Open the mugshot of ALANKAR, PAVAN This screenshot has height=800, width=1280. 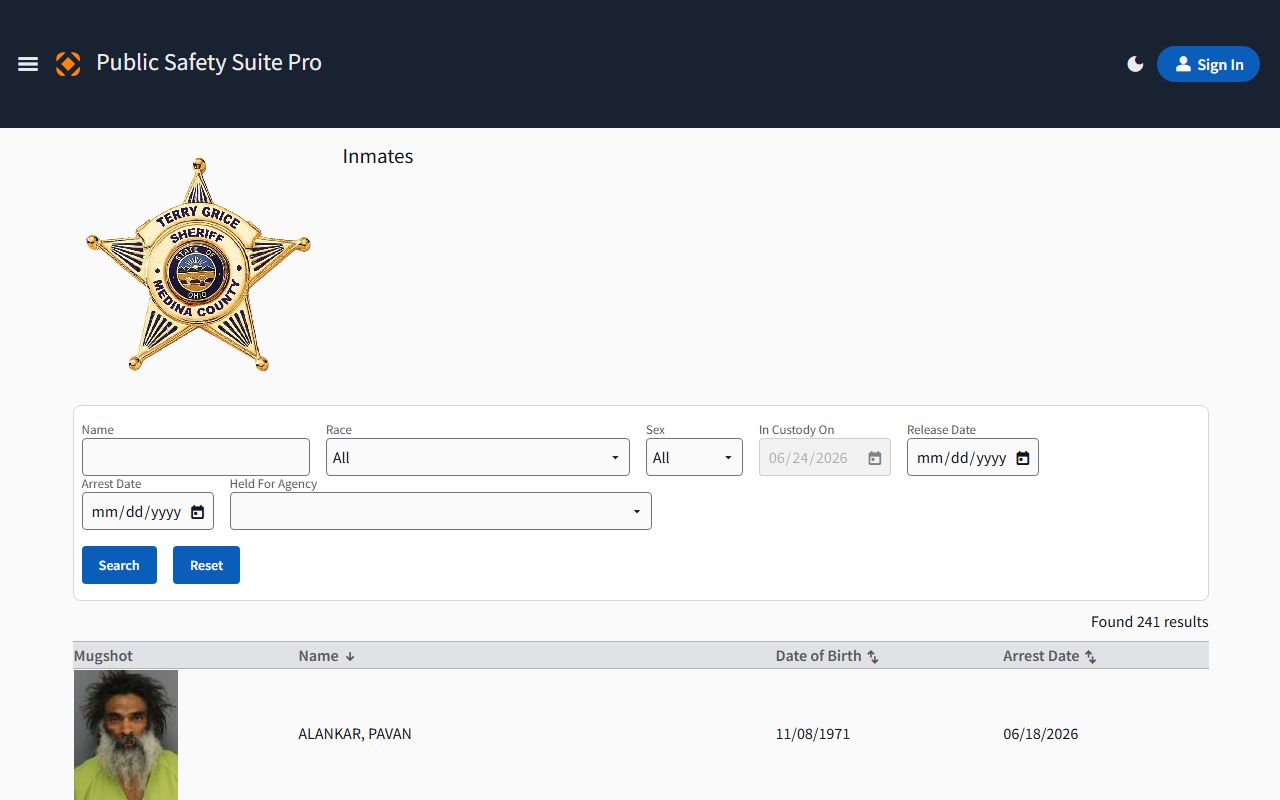coord(126,735)
